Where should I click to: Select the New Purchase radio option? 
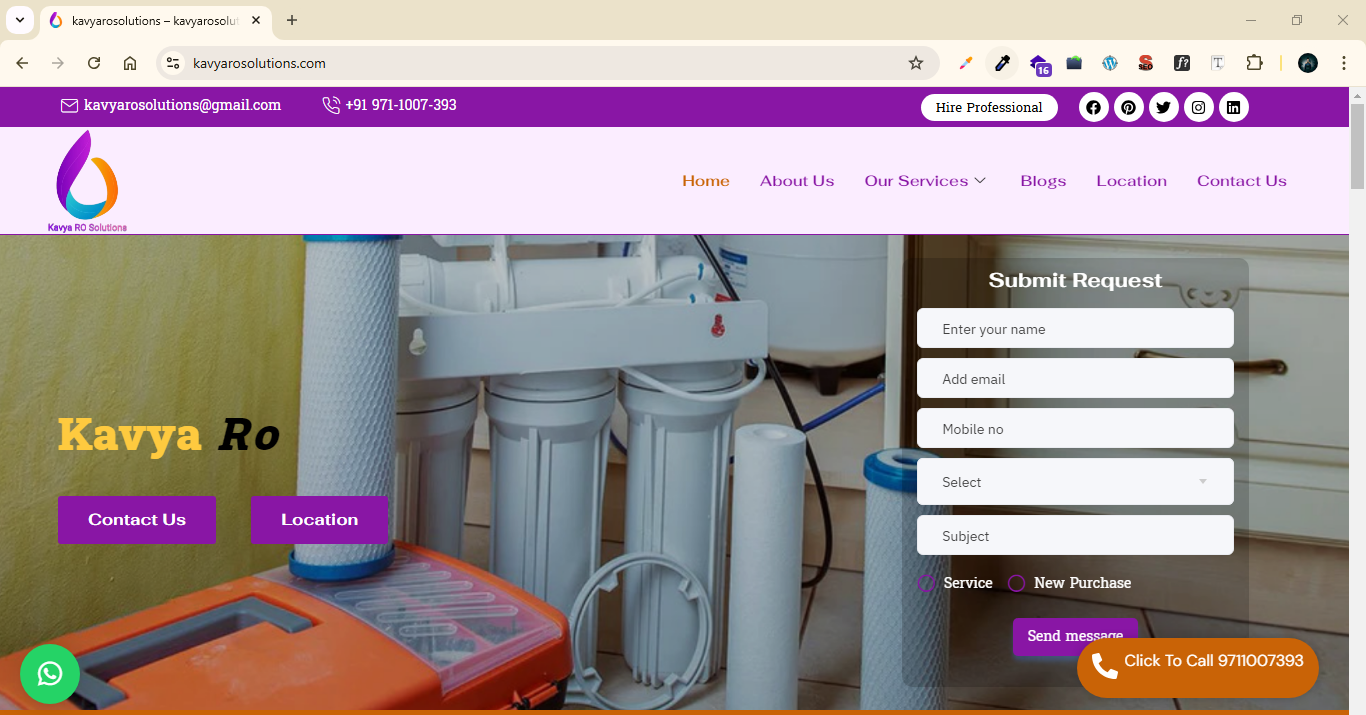tap(1017, 583)
